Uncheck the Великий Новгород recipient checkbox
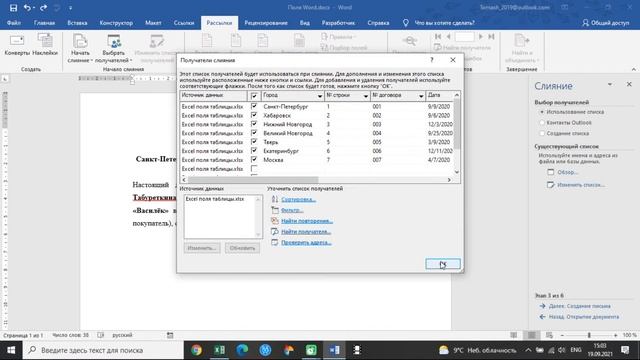This screenshot has width=640, height=360. point(254,133)
